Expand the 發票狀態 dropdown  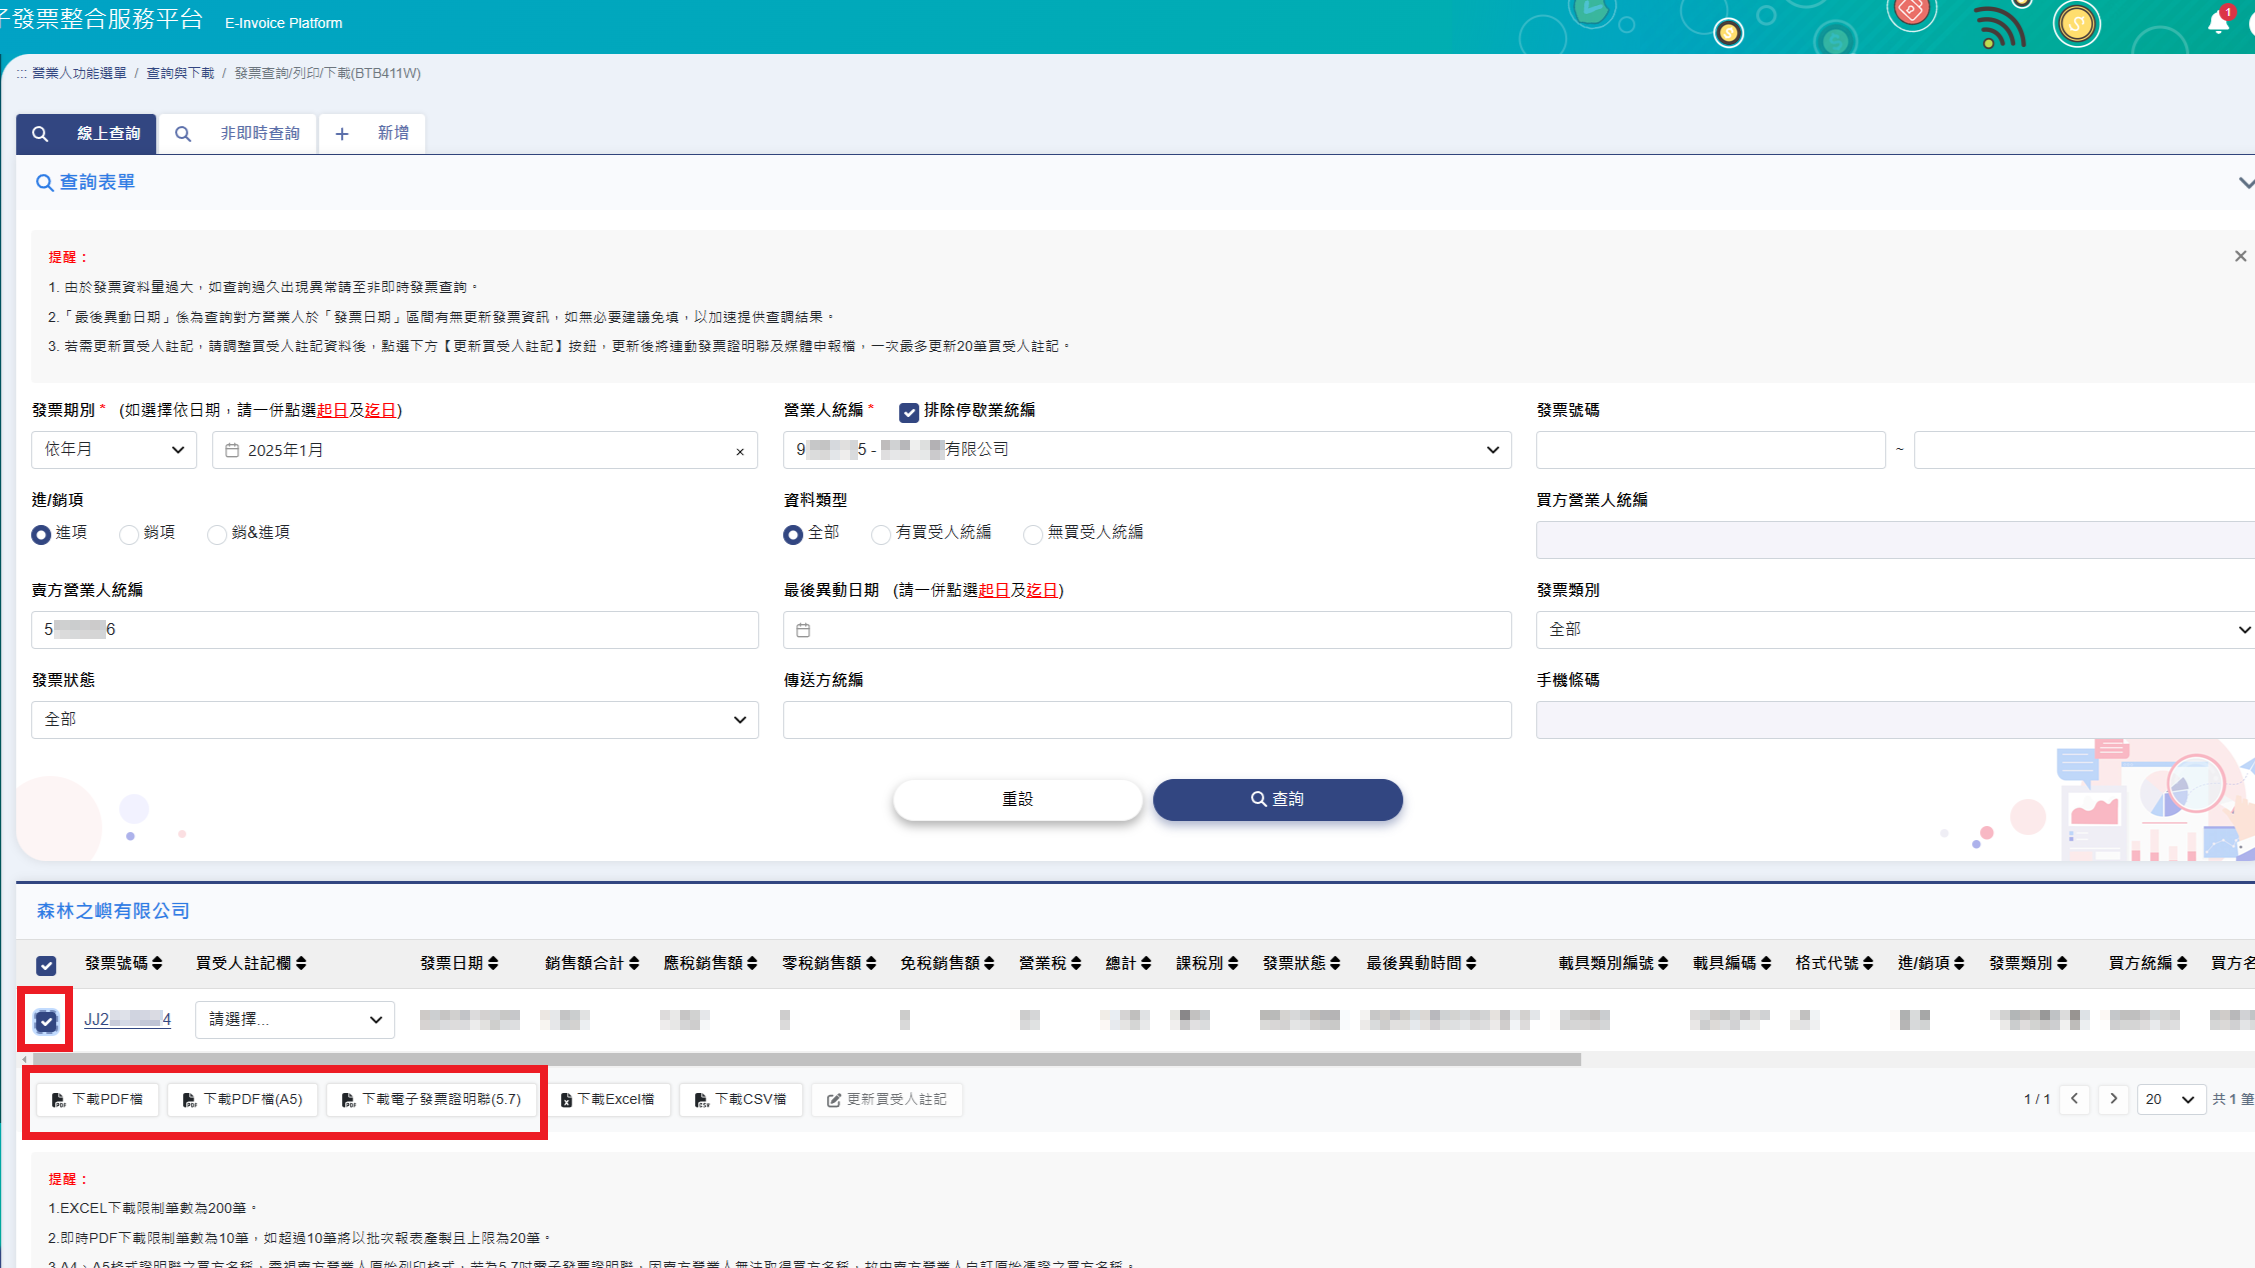(x=394, y=720)
